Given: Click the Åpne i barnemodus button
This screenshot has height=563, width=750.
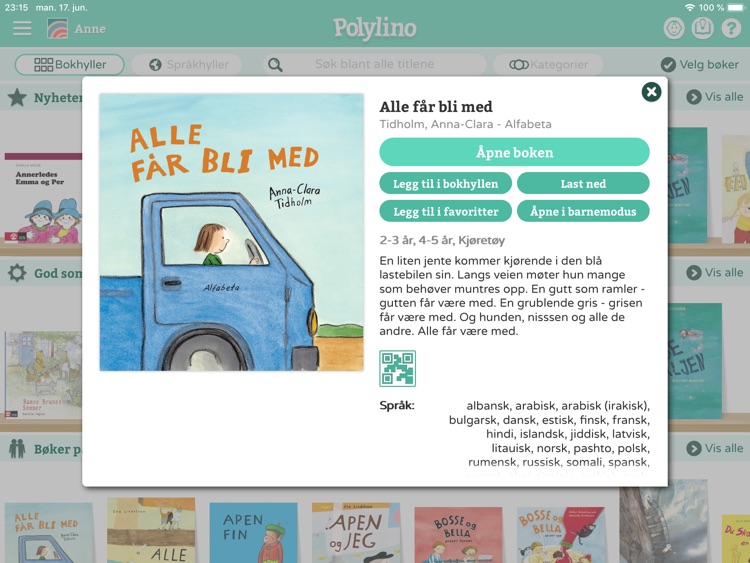Looking at the screenshot, I should [584, 211].
